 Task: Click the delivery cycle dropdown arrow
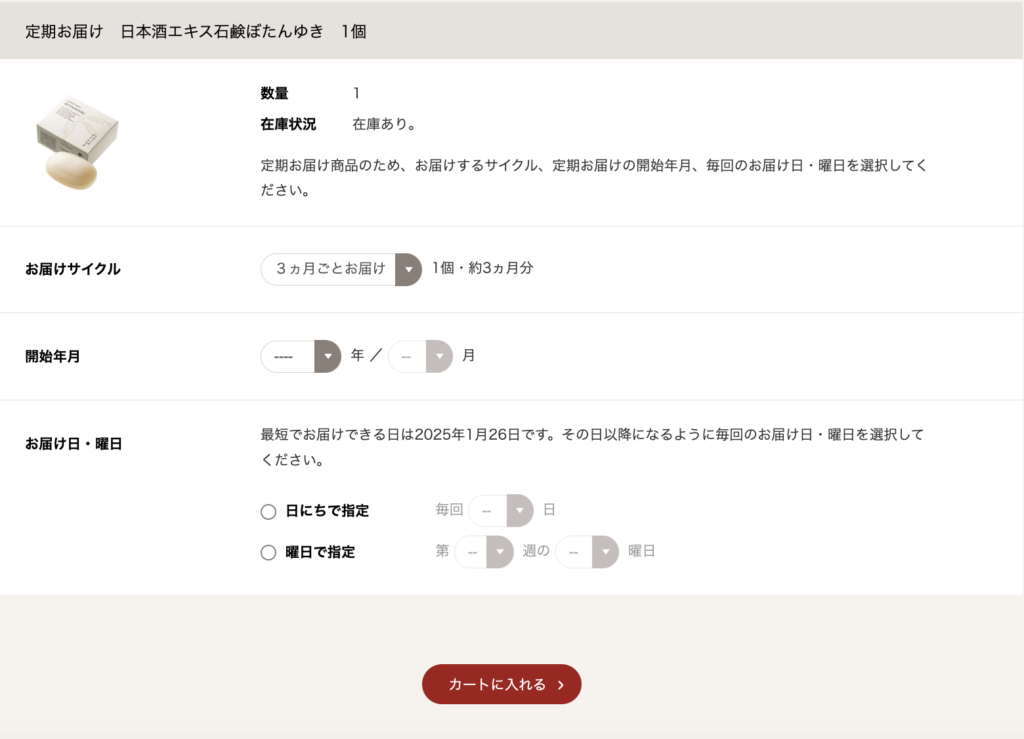pyautogui.click(x=408, y=269)
